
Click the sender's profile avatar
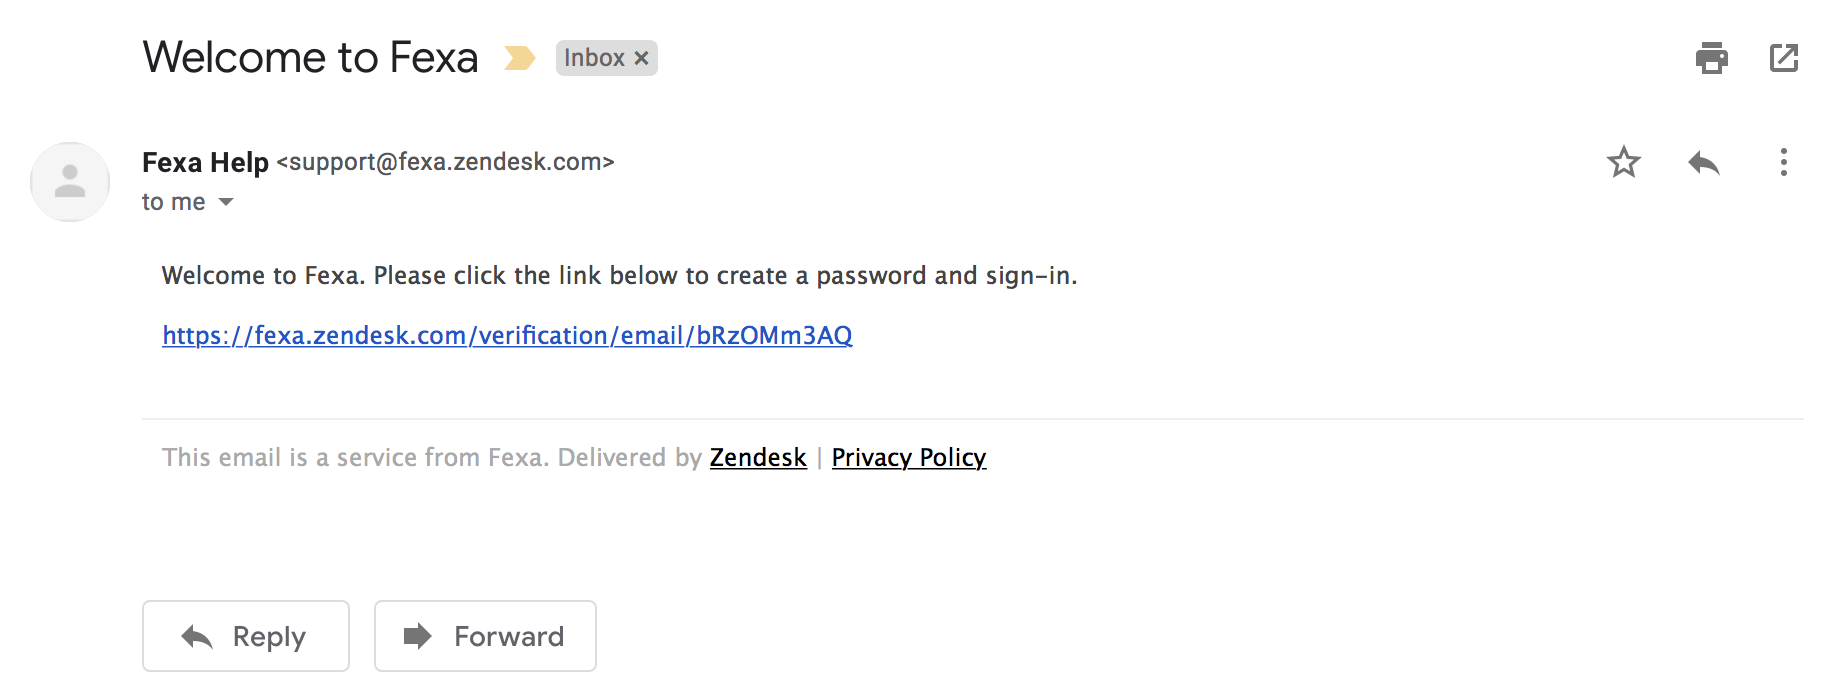click(69, 181)
